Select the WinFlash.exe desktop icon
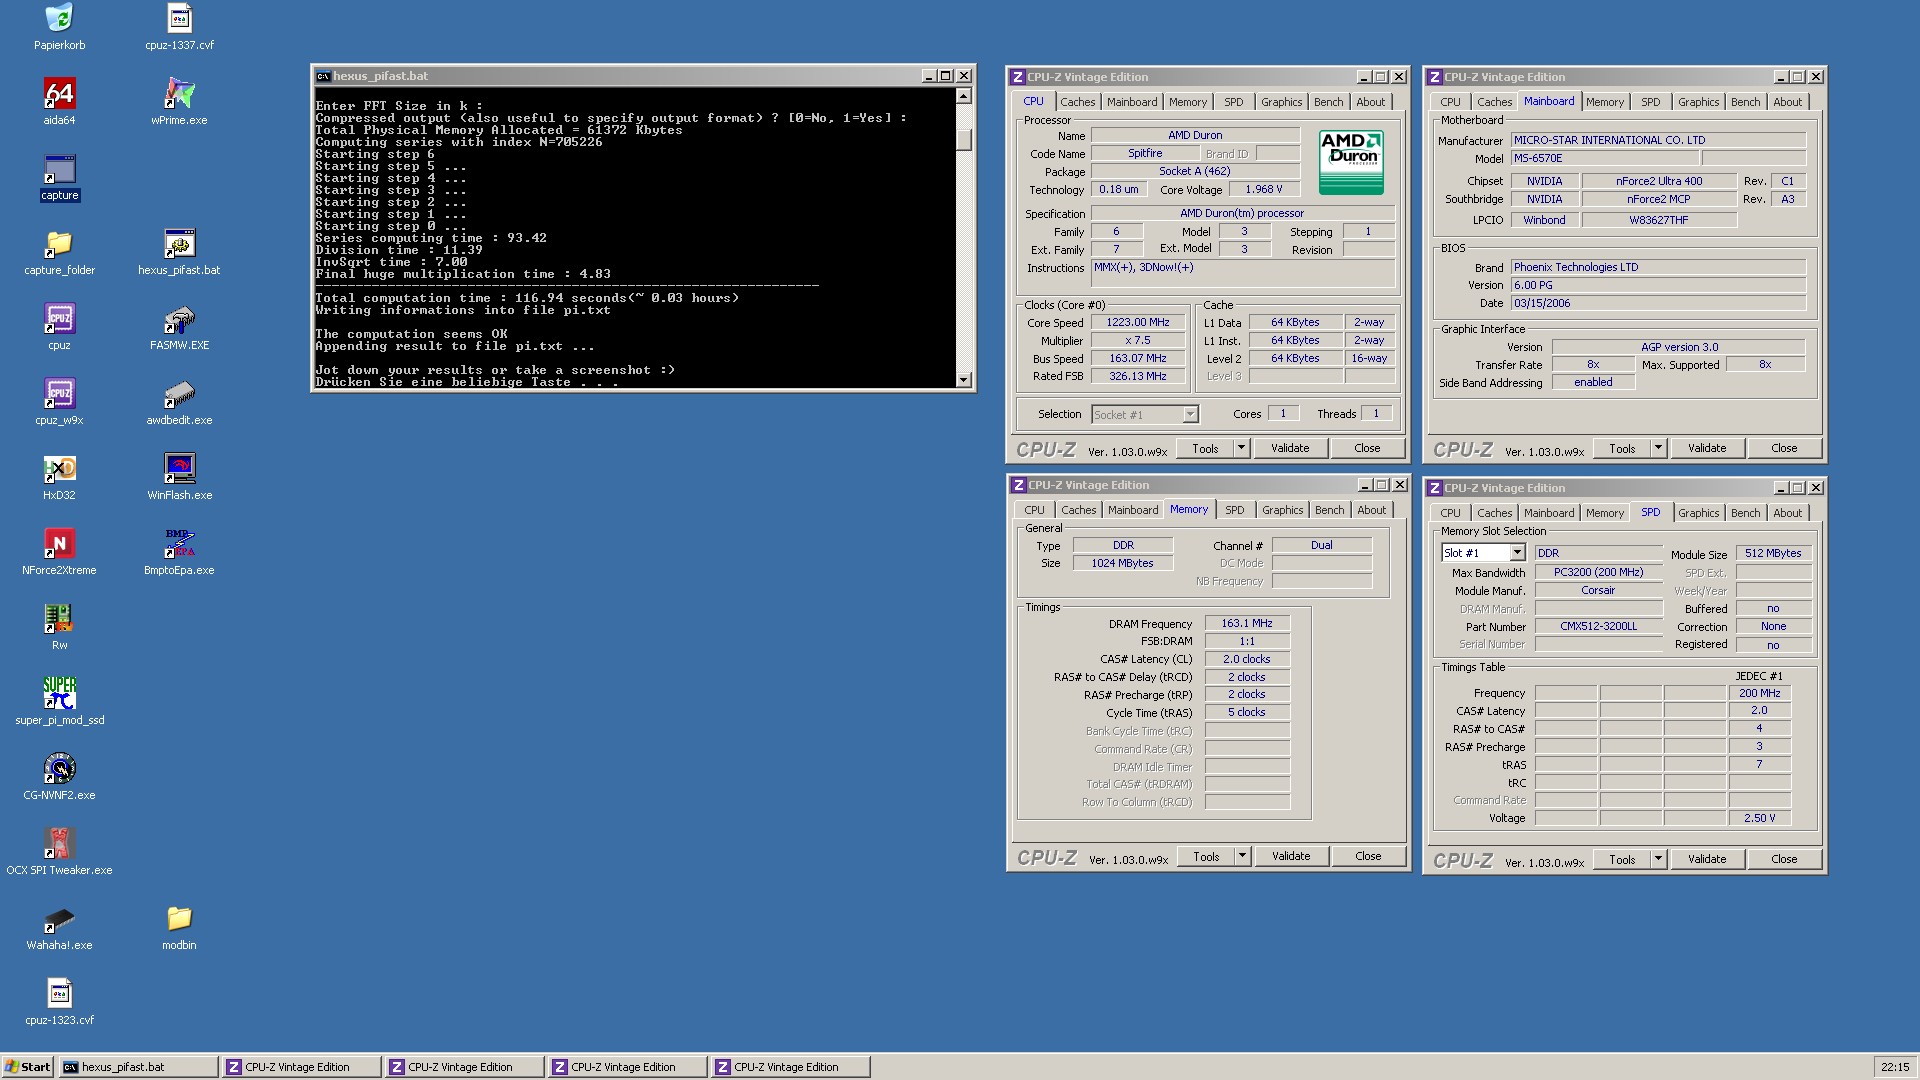Screen dimensions: 1920x1080 179,468
